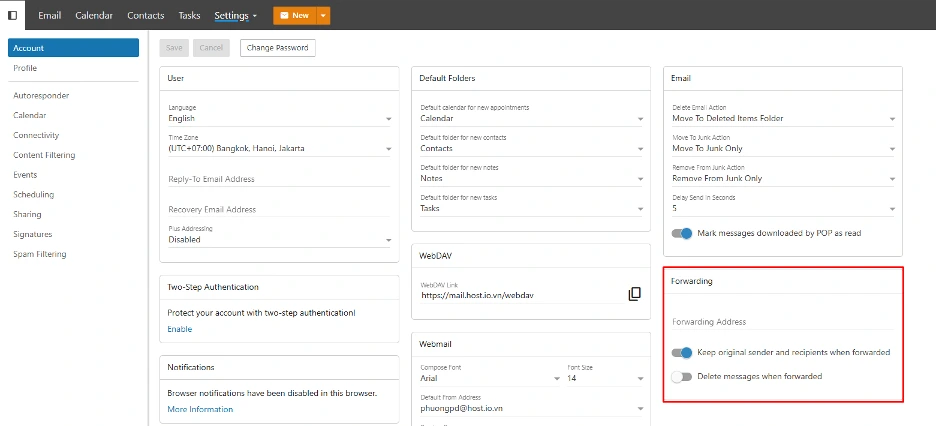Open Connectivity settings
The width and height of the screenshot is (936, 426).
pyautogui.click(x=36, y=135)
